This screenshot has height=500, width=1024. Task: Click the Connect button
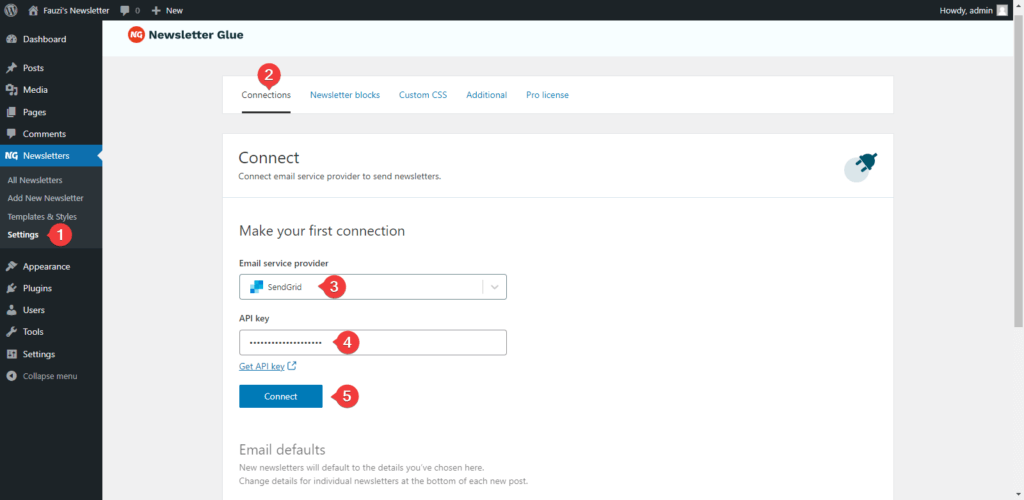point(281,396)
